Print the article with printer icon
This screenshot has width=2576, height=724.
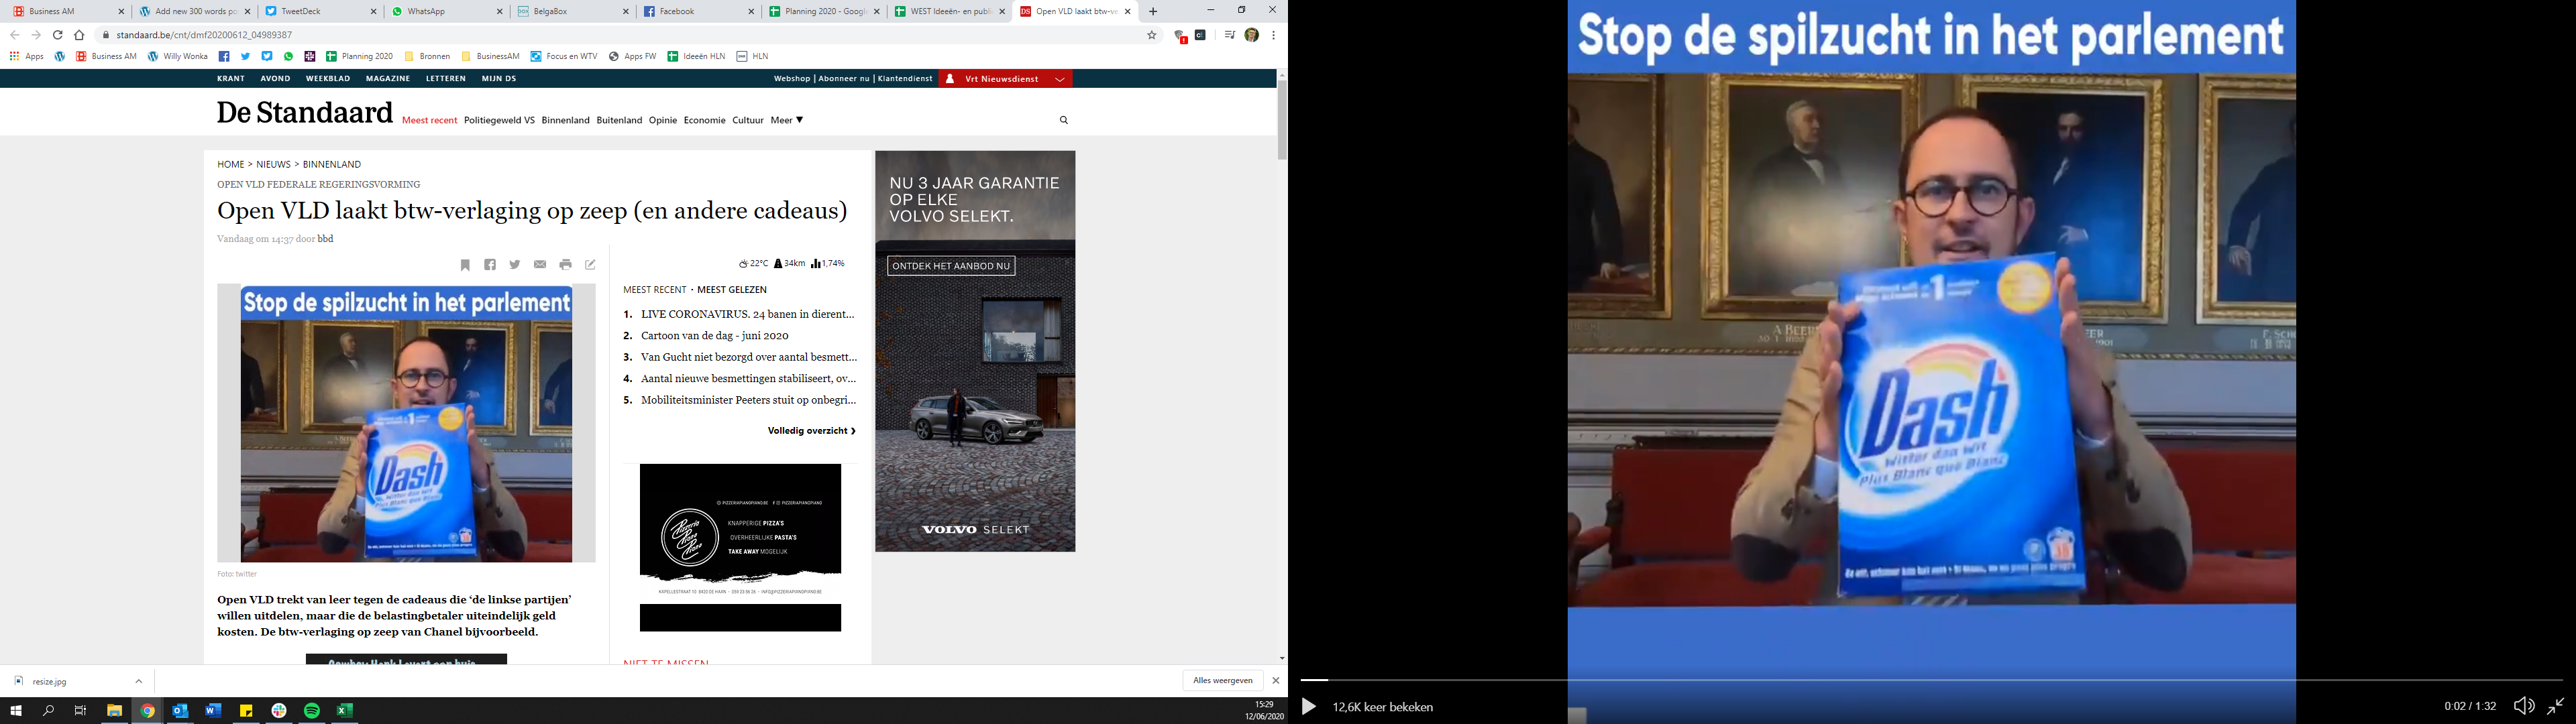click(565, 265)
